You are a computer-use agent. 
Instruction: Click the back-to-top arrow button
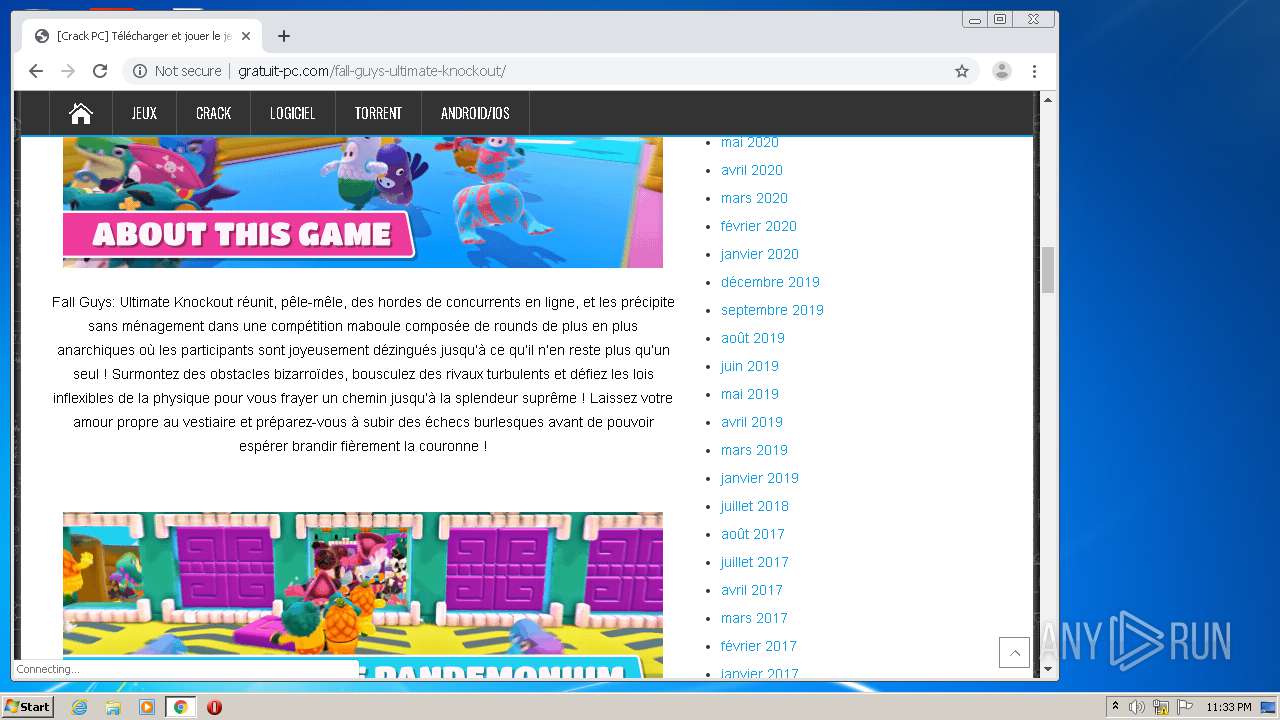(1014, 652)
